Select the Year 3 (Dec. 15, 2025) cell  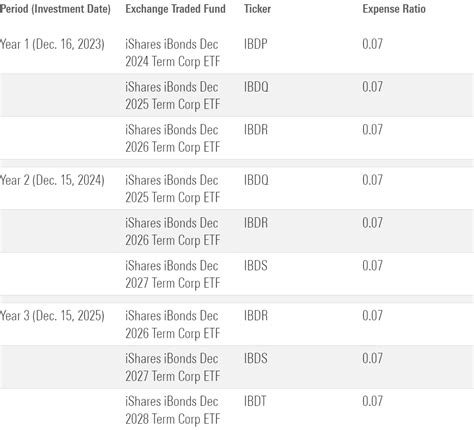[52, 315]
